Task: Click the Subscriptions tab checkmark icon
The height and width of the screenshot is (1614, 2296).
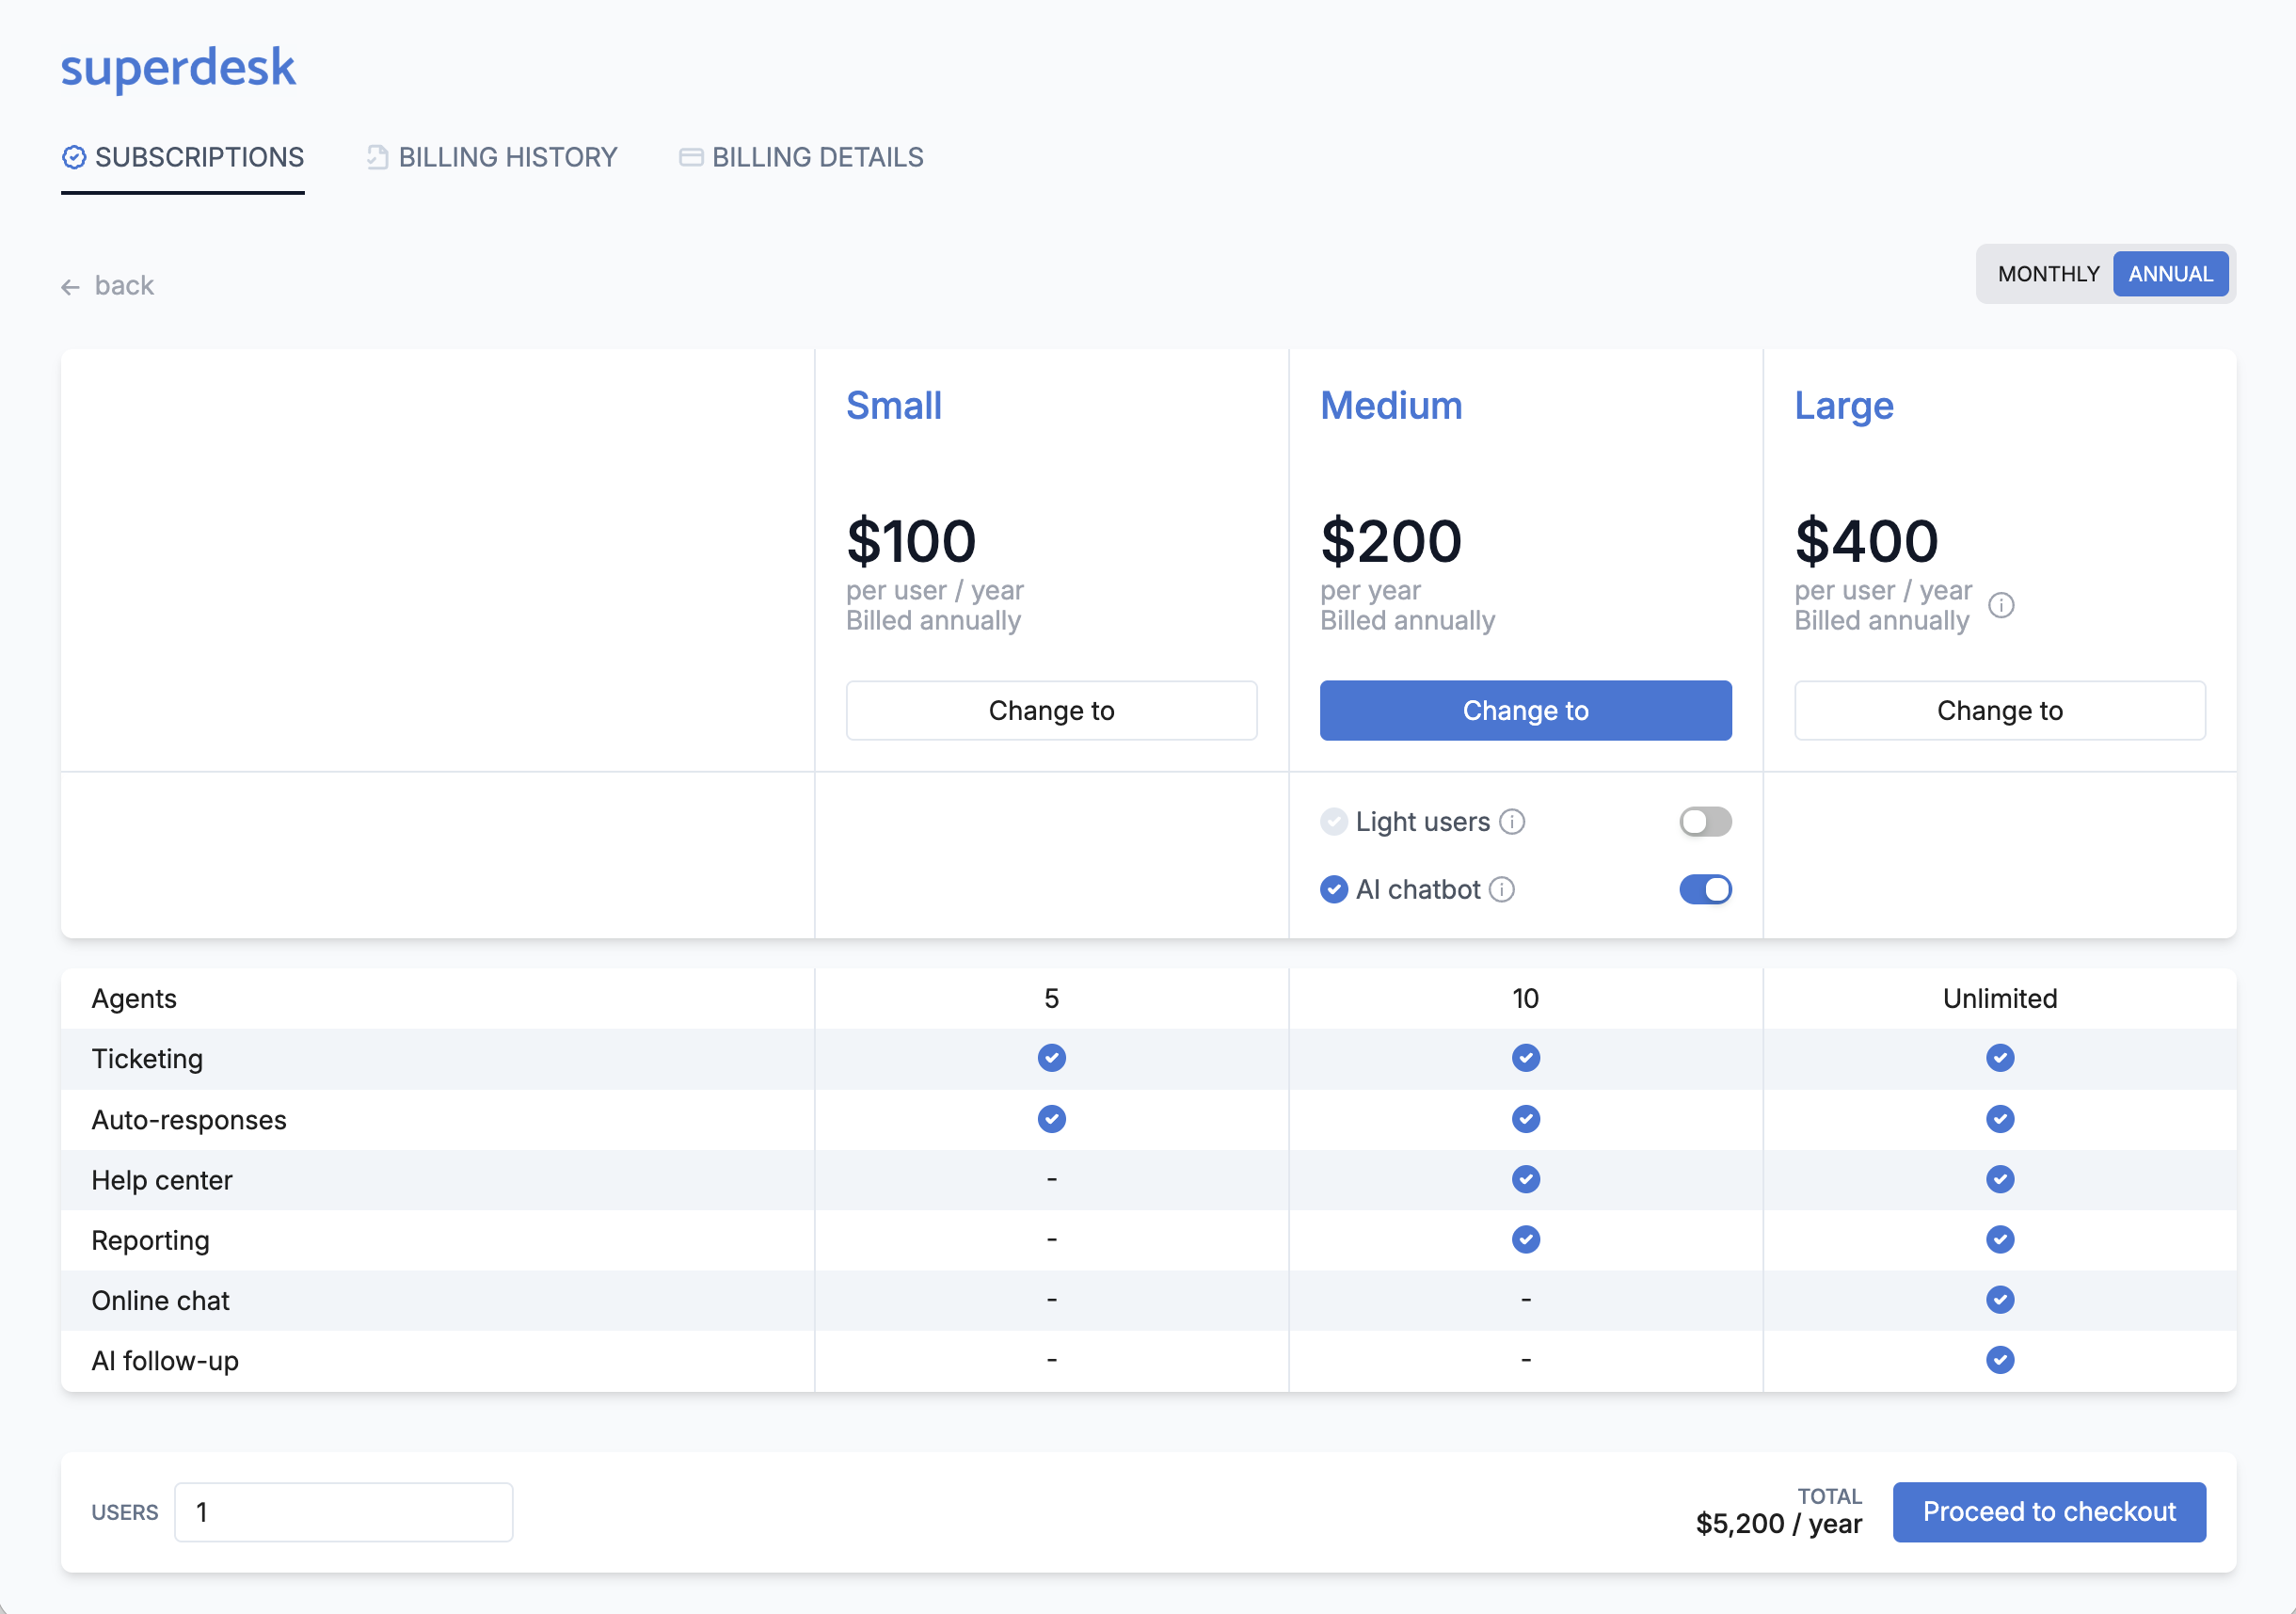Action: pos(74,157)
